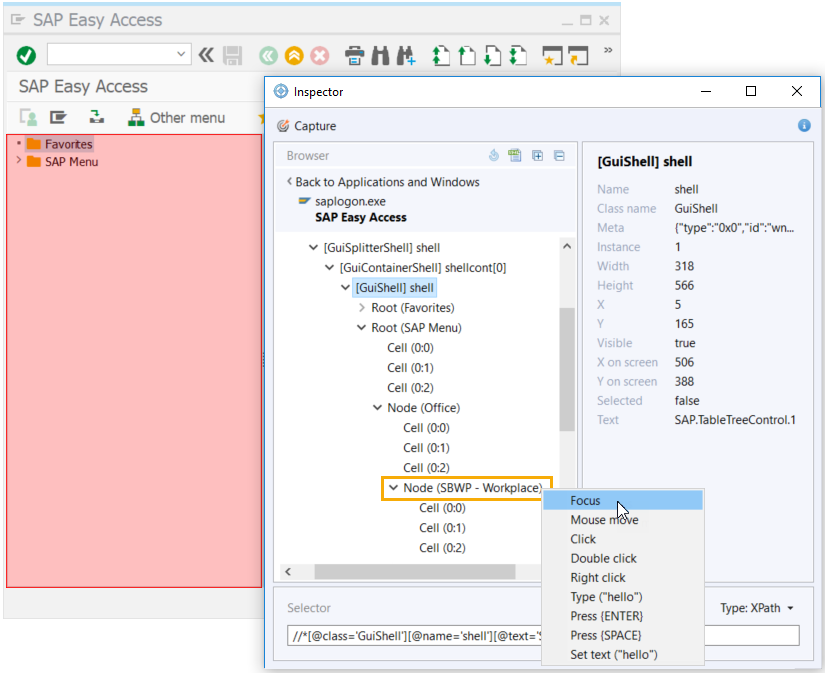The image size is (825, 673).
Task: Select the SAP Menu folder label
Action: [72, 162]
